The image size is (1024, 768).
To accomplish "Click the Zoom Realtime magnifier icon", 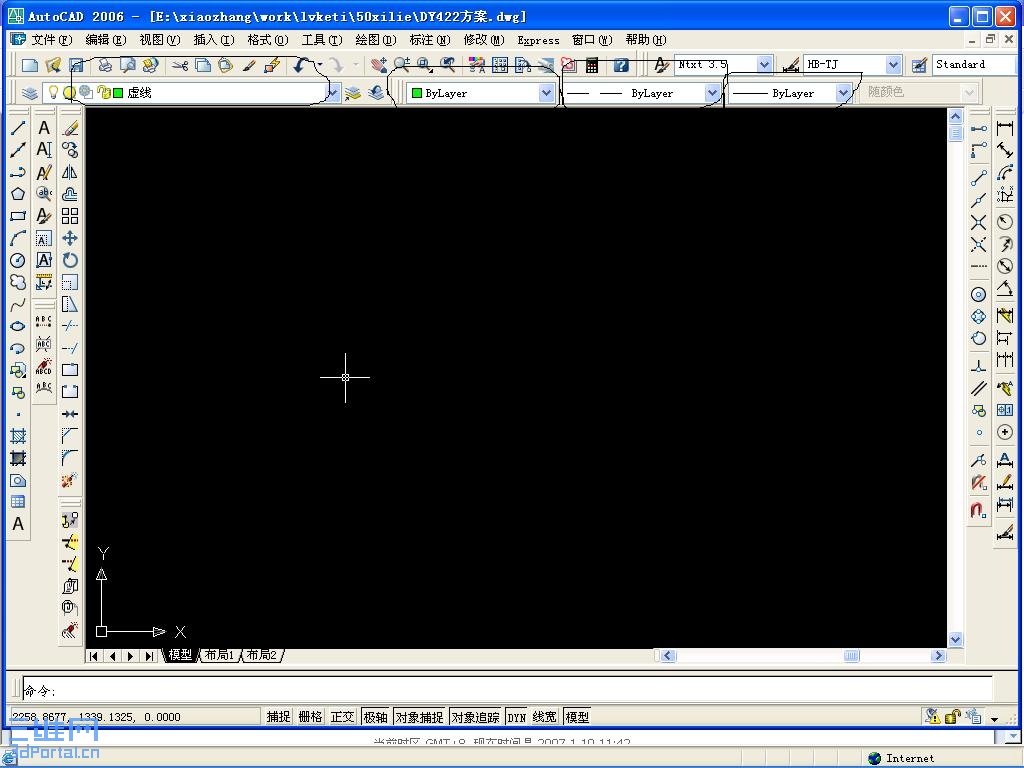I will tap(402, 65).
